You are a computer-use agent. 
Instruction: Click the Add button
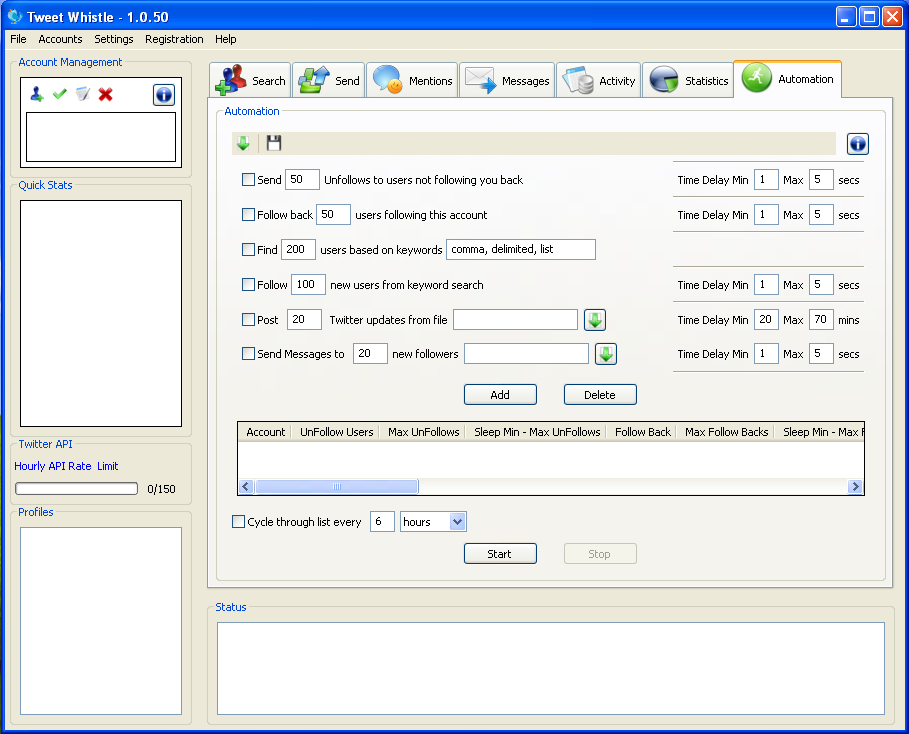tap(500, 395)
